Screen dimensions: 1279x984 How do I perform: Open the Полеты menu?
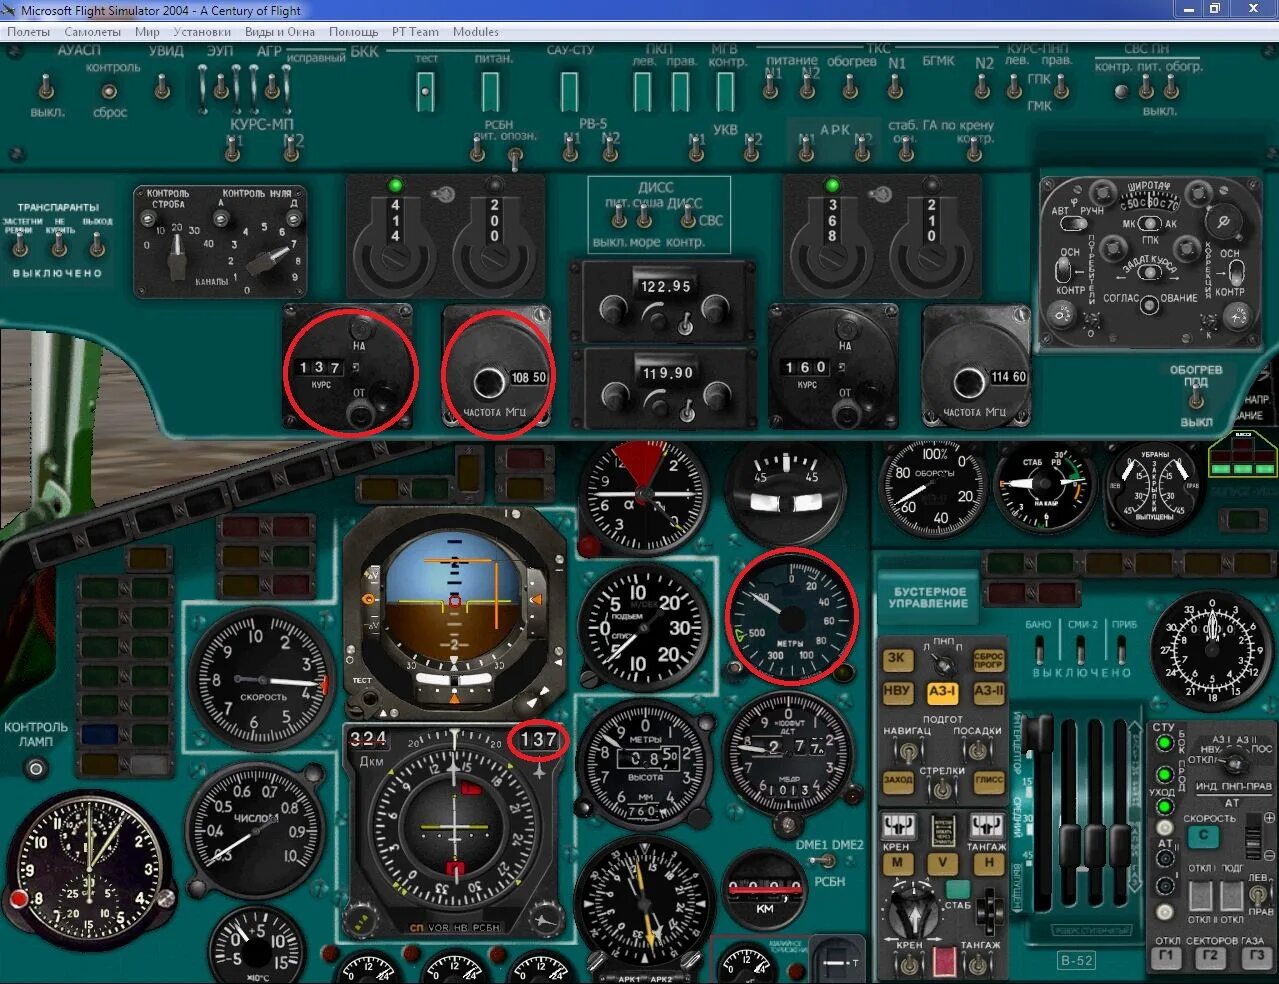point(28,32)
